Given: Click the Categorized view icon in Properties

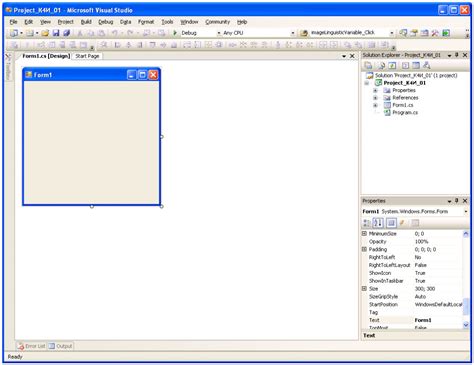Looking at the screenshot, I should tap(367, 223).
